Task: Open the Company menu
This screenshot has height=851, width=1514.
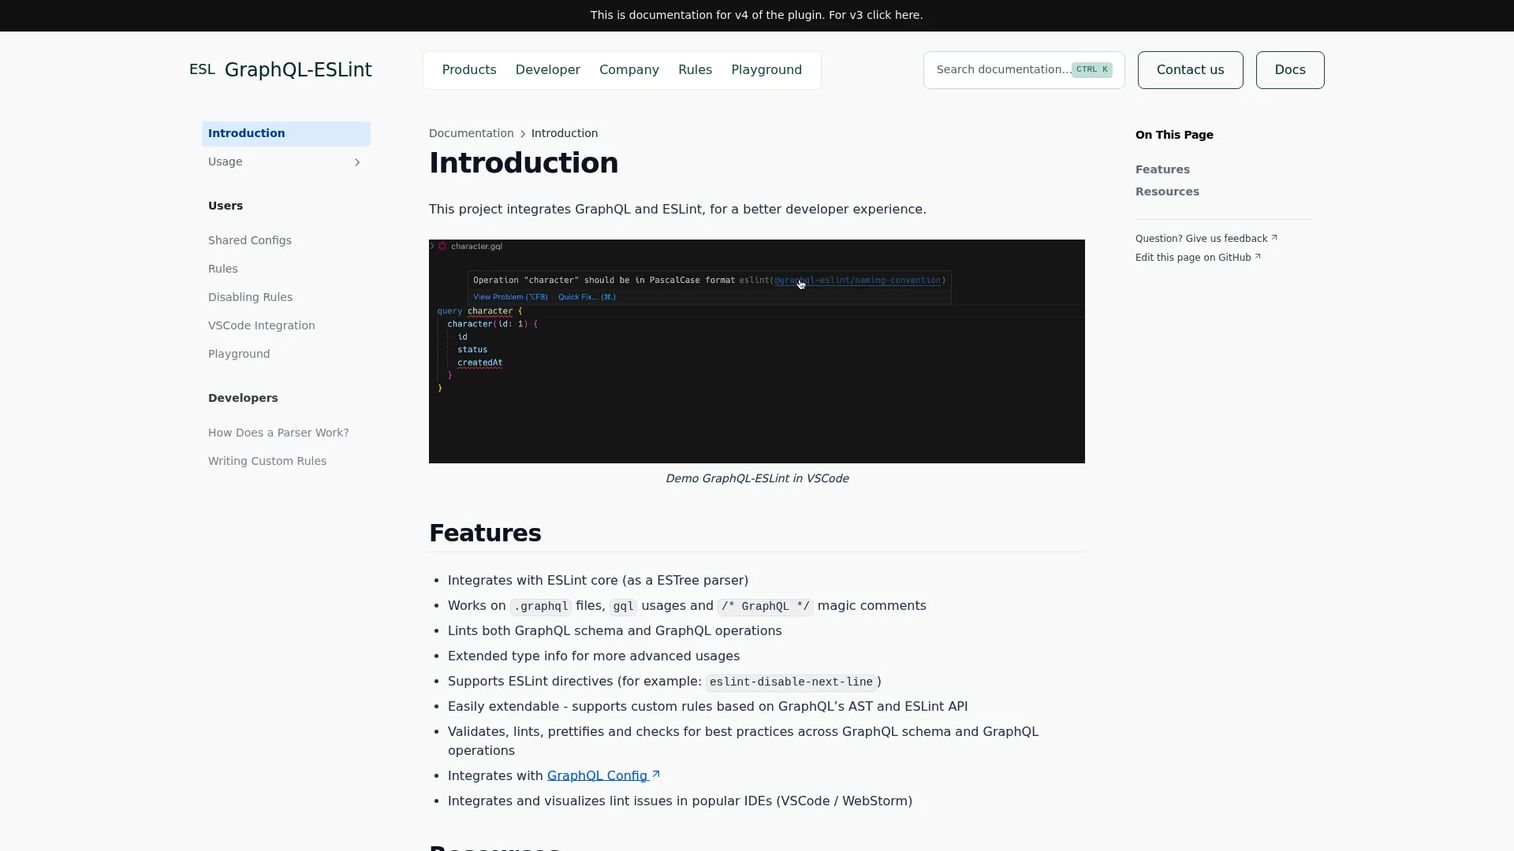Action: click(629, 70)
